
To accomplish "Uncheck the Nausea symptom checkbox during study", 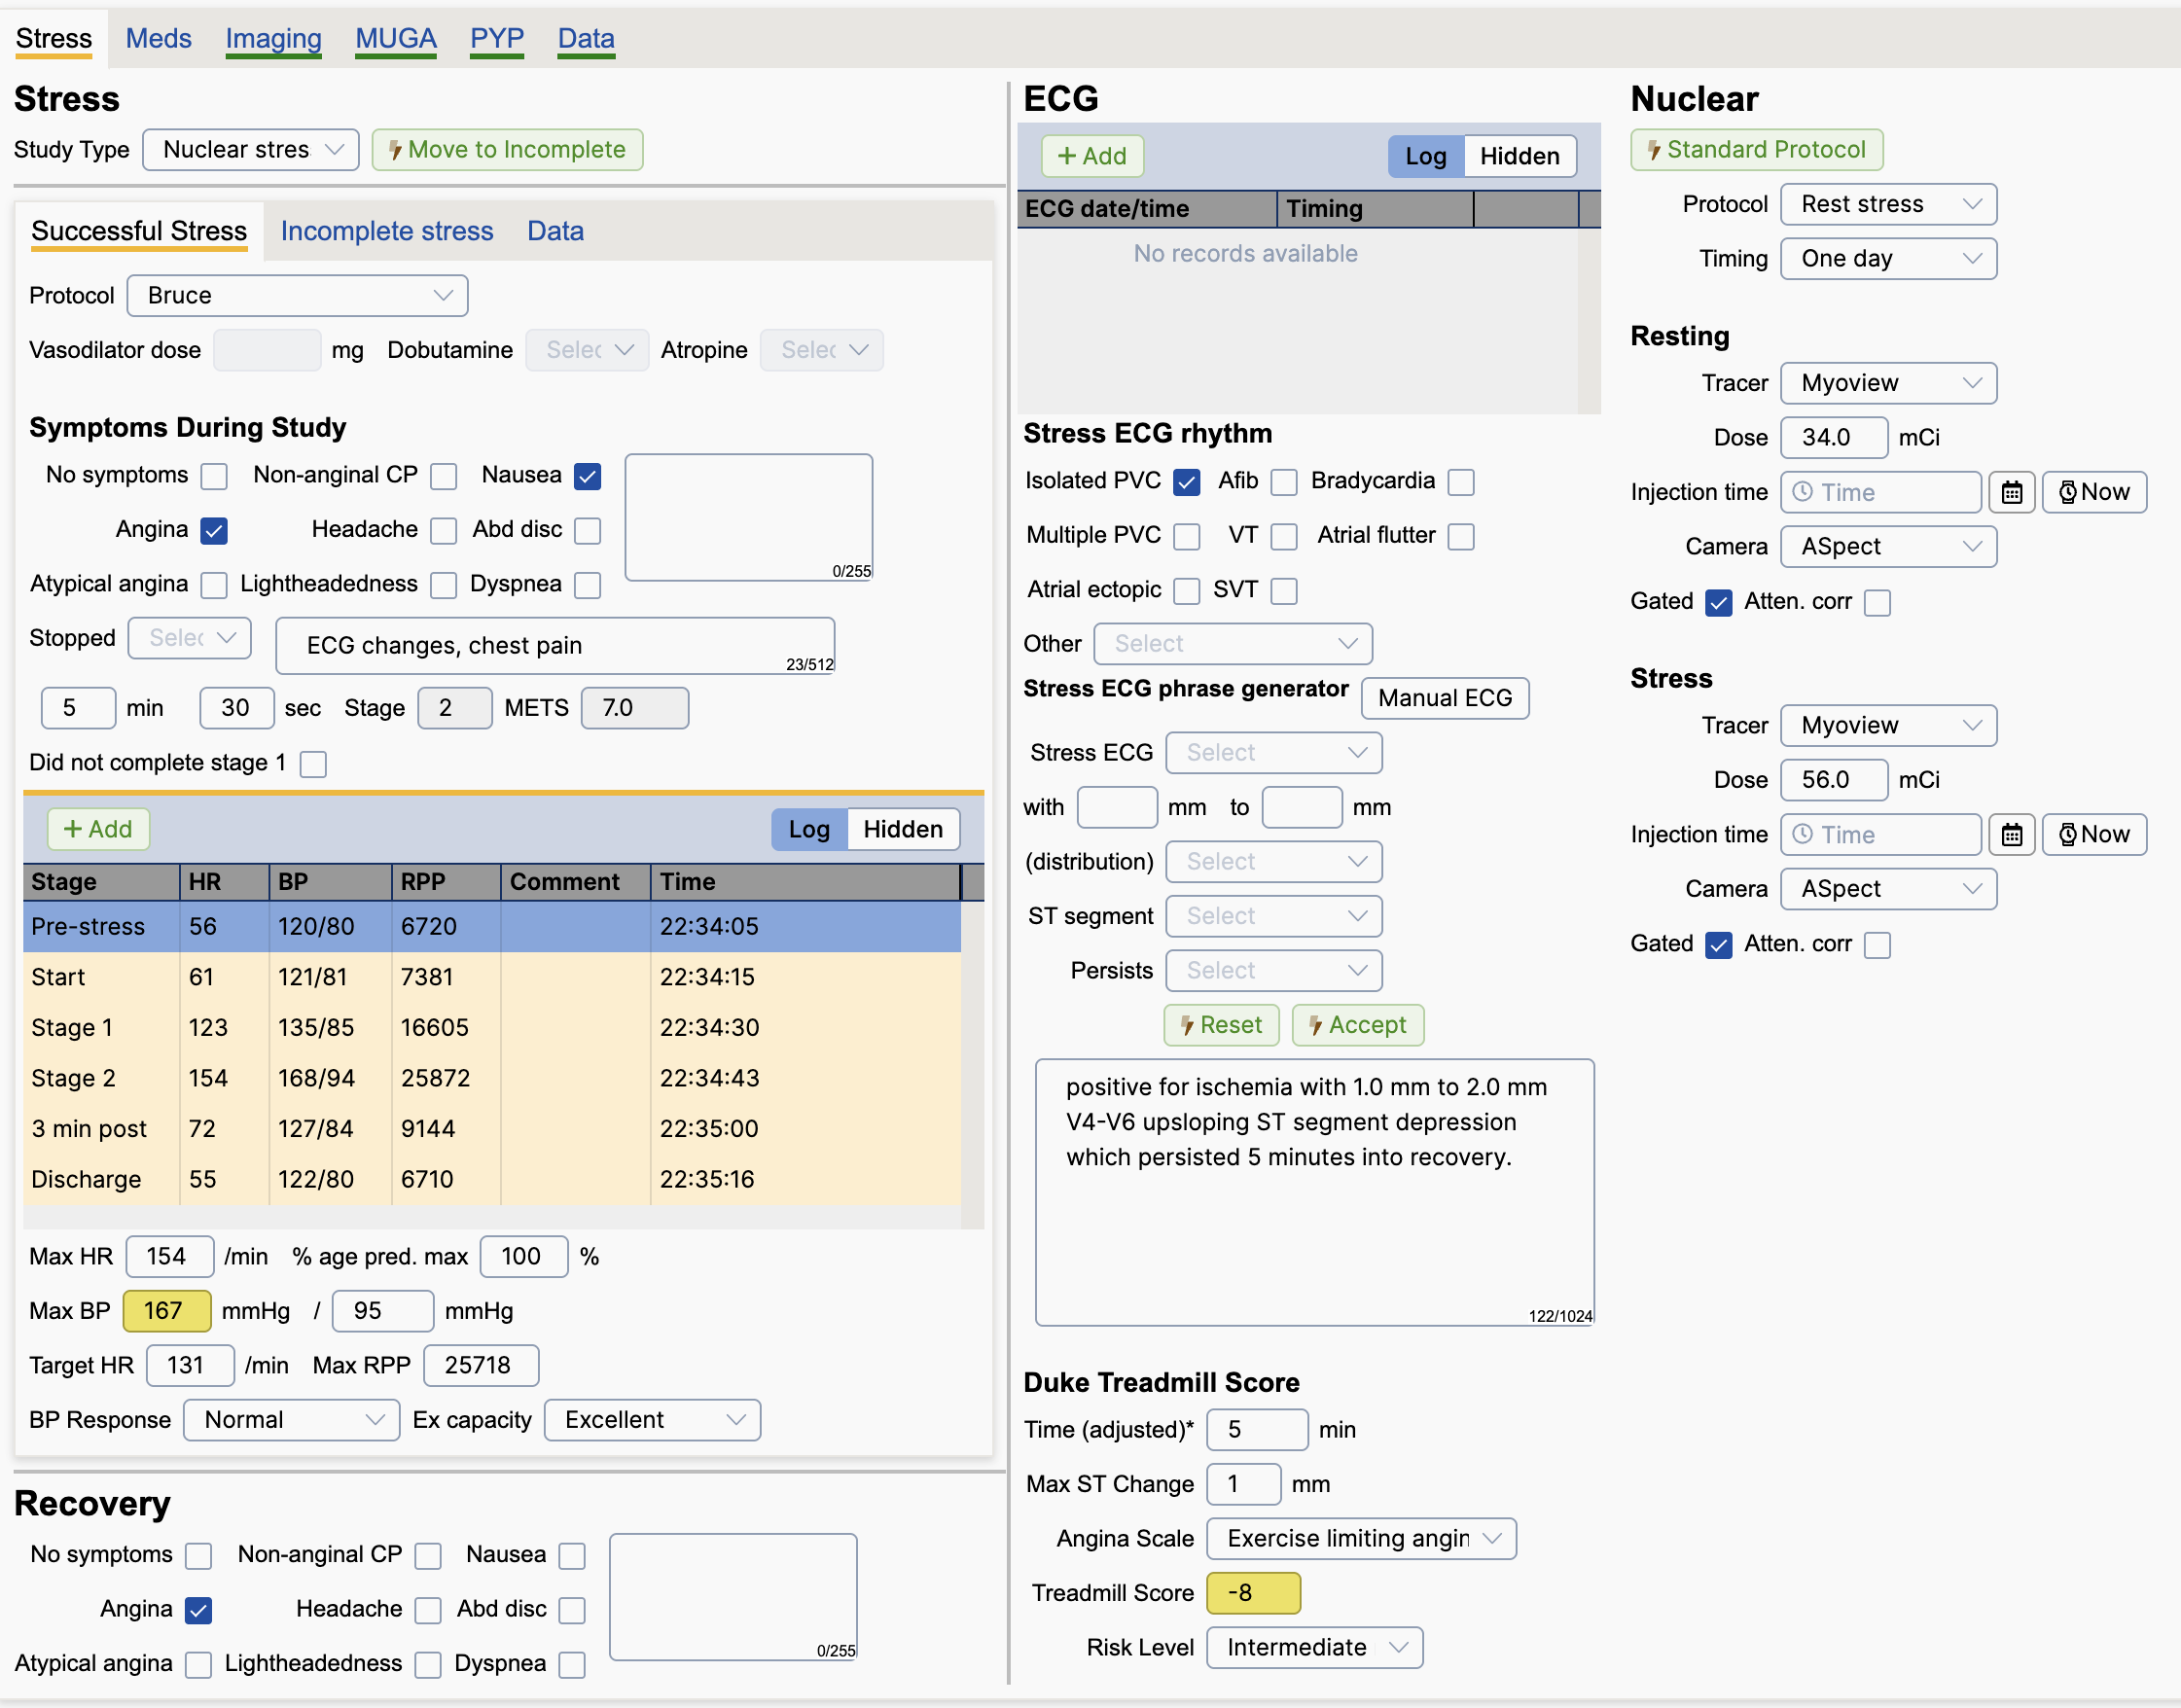I will (x=588, y=476).
